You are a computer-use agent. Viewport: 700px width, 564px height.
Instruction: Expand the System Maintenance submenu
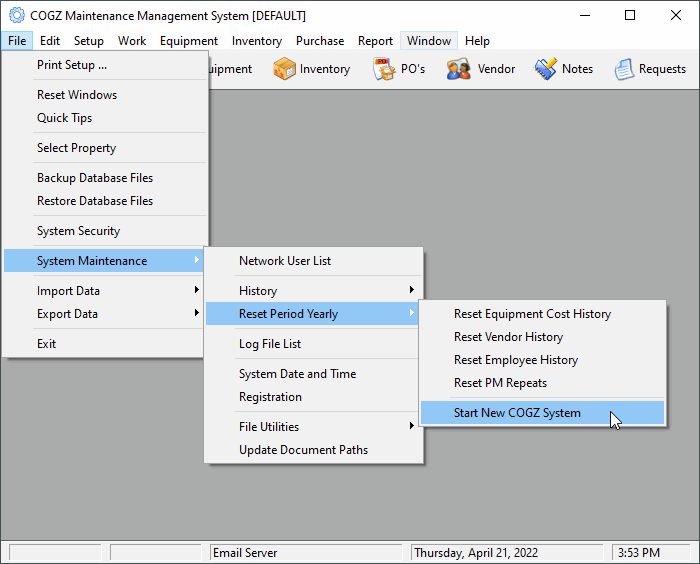(104, 261)
